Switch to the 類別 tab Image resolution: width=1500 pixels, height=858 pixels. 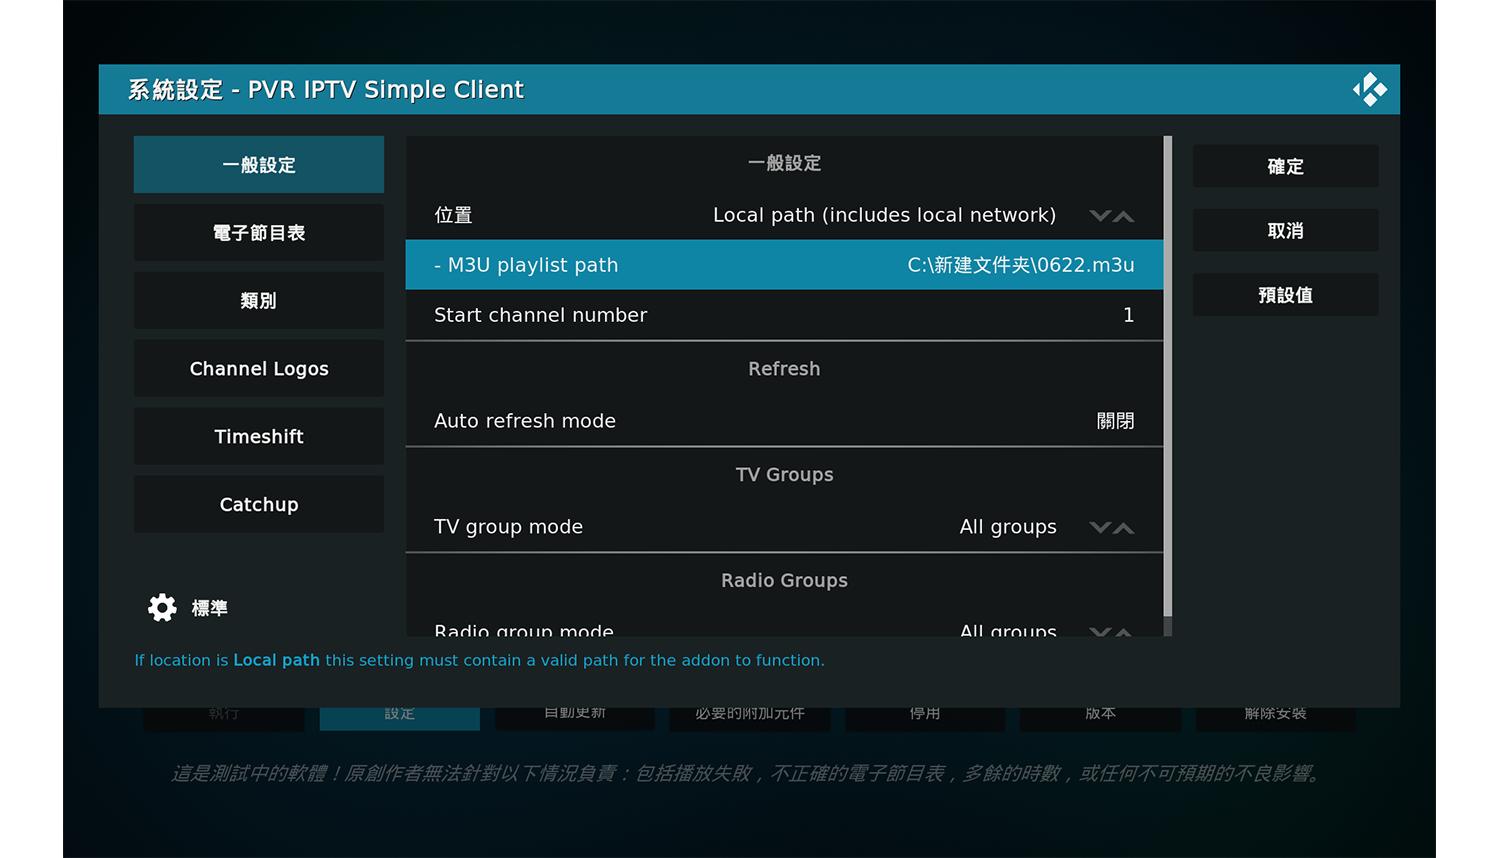click(259, 301)
